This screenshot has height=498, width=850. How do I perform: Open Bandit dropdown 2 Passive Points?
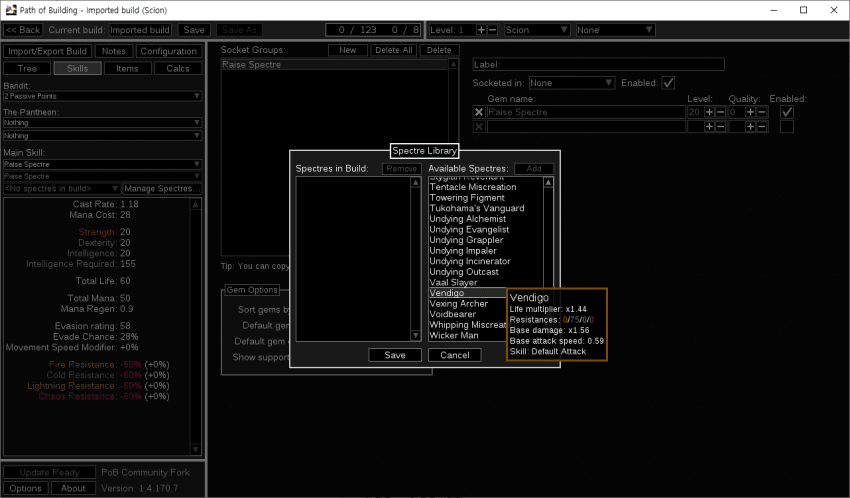tap(102, 96)
